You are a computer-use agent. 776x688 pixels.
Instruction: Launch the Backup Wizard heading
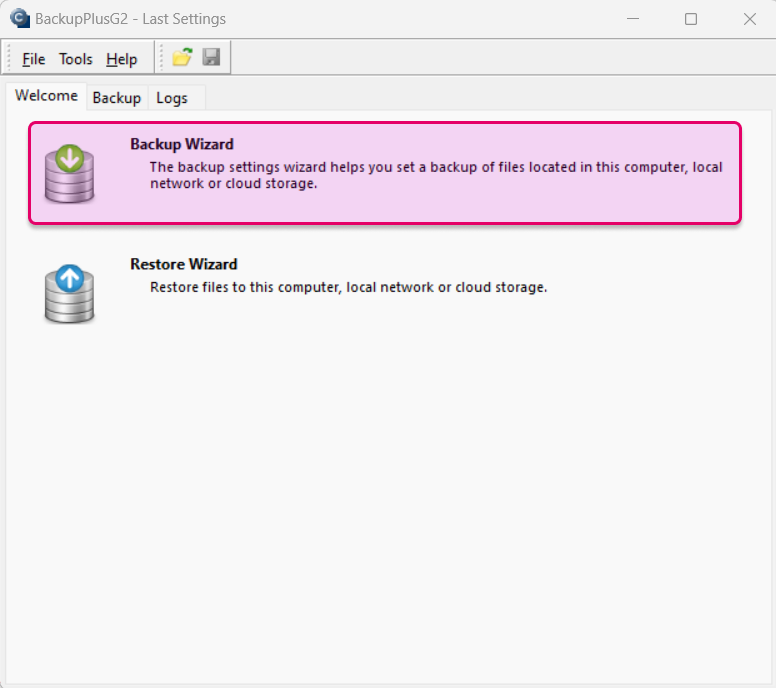click(x=182, y=144)
